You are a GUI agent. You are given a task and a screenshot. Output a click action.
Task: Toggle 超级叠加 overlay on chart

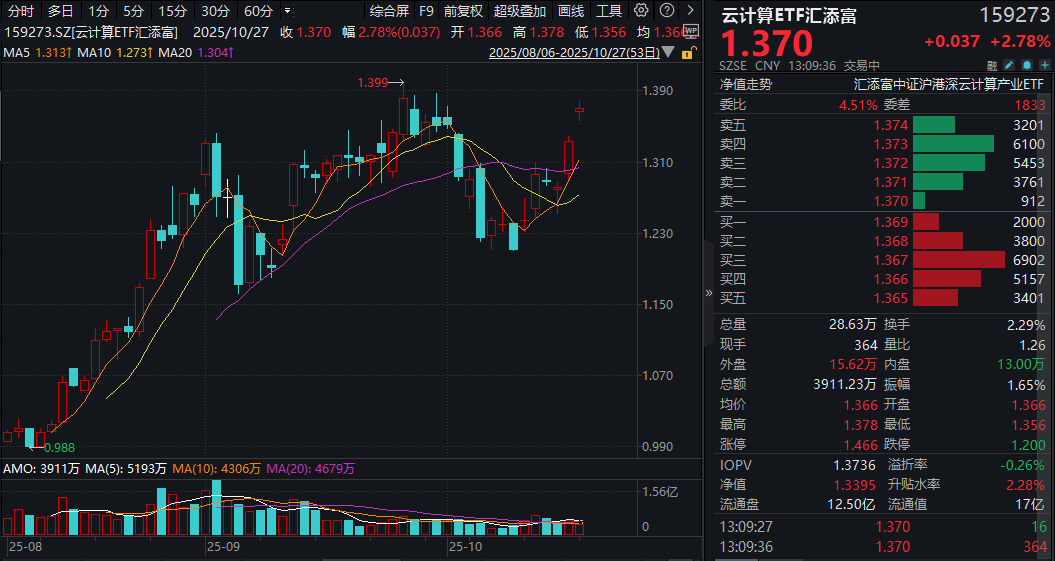click(x=520, y=12)
